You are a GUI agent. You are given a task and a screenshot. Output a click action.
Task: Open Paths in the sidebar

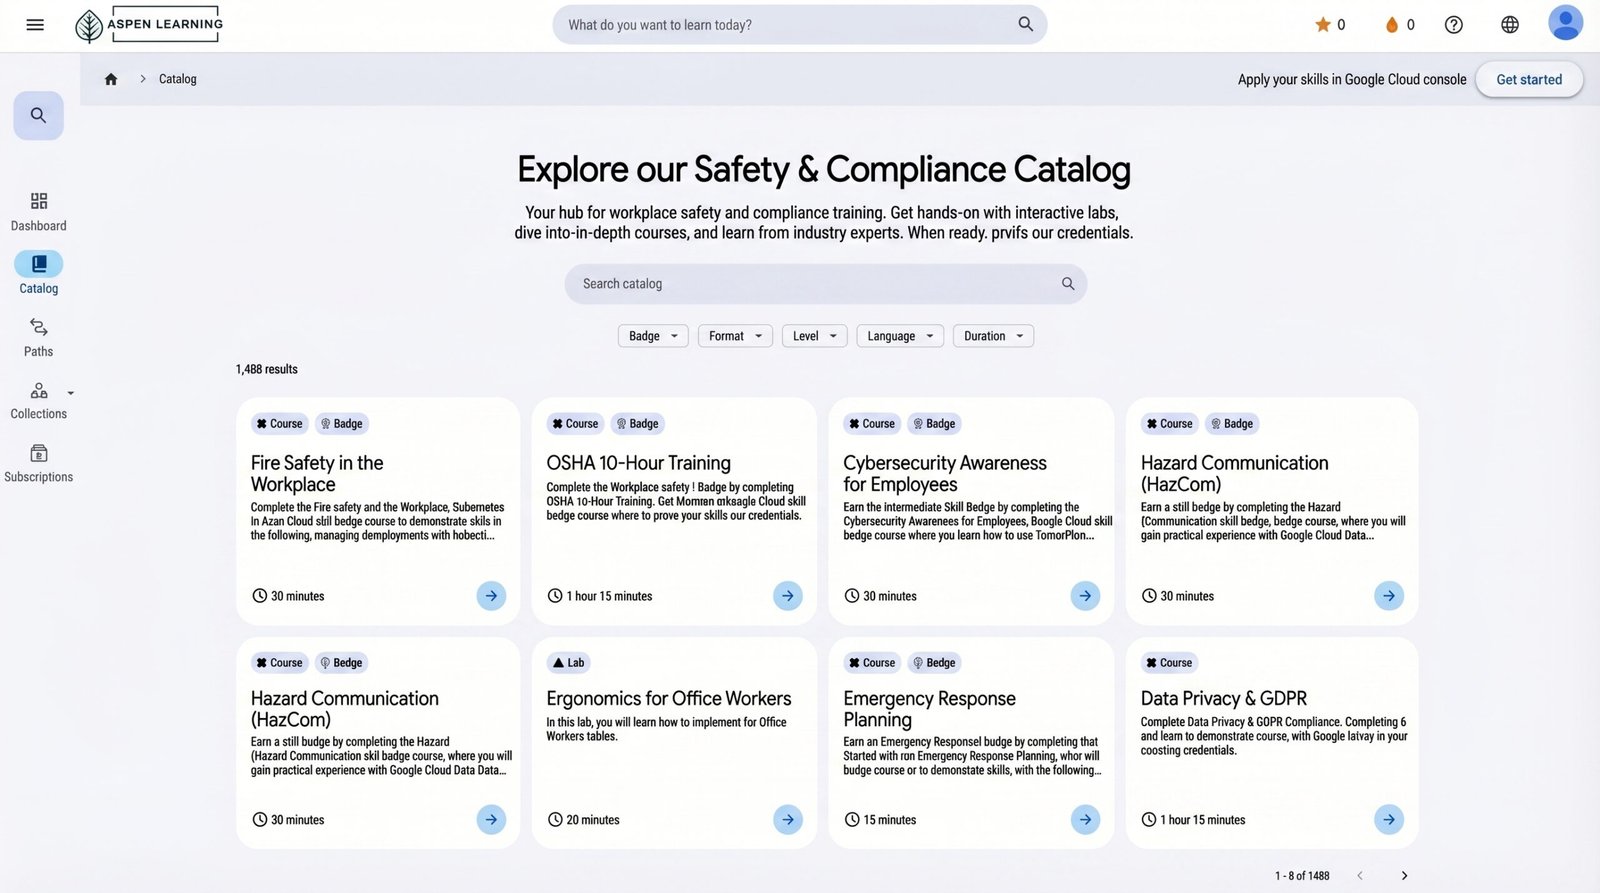click(39, 337)
